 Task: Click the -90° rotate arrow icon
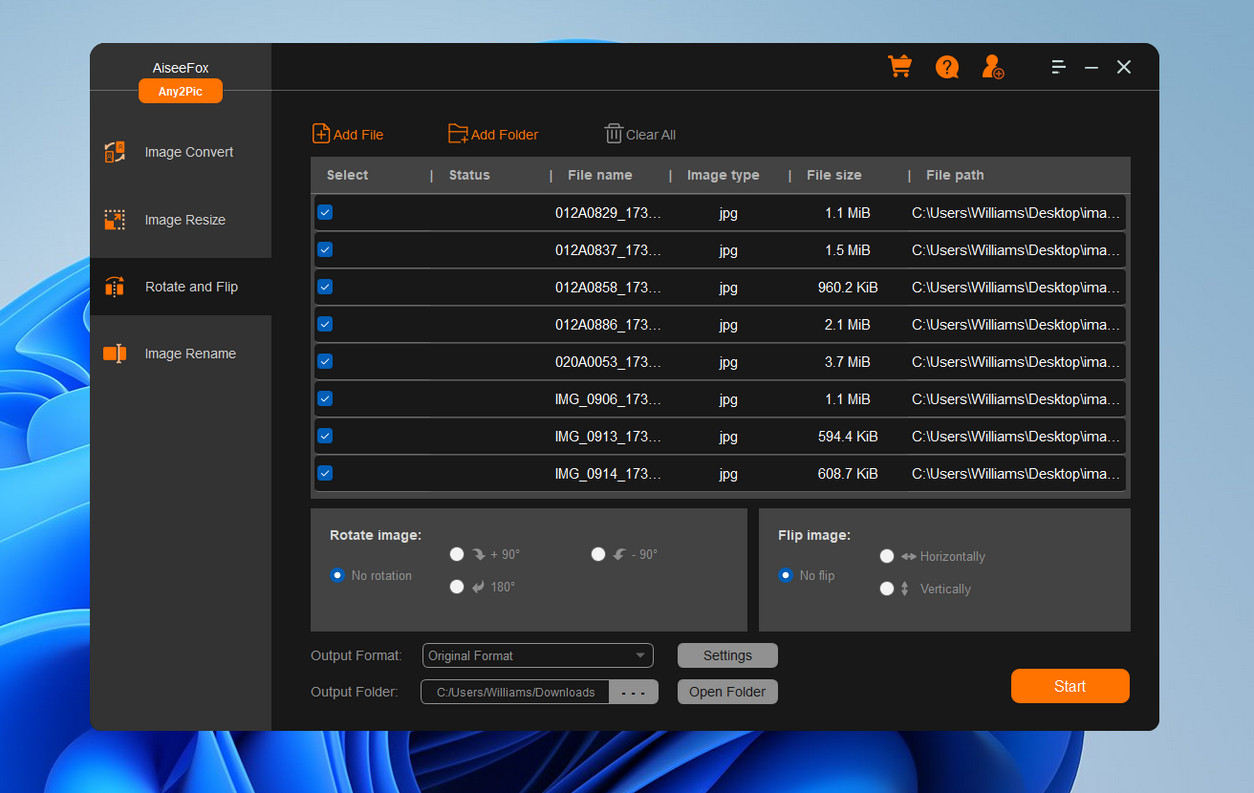620,554
